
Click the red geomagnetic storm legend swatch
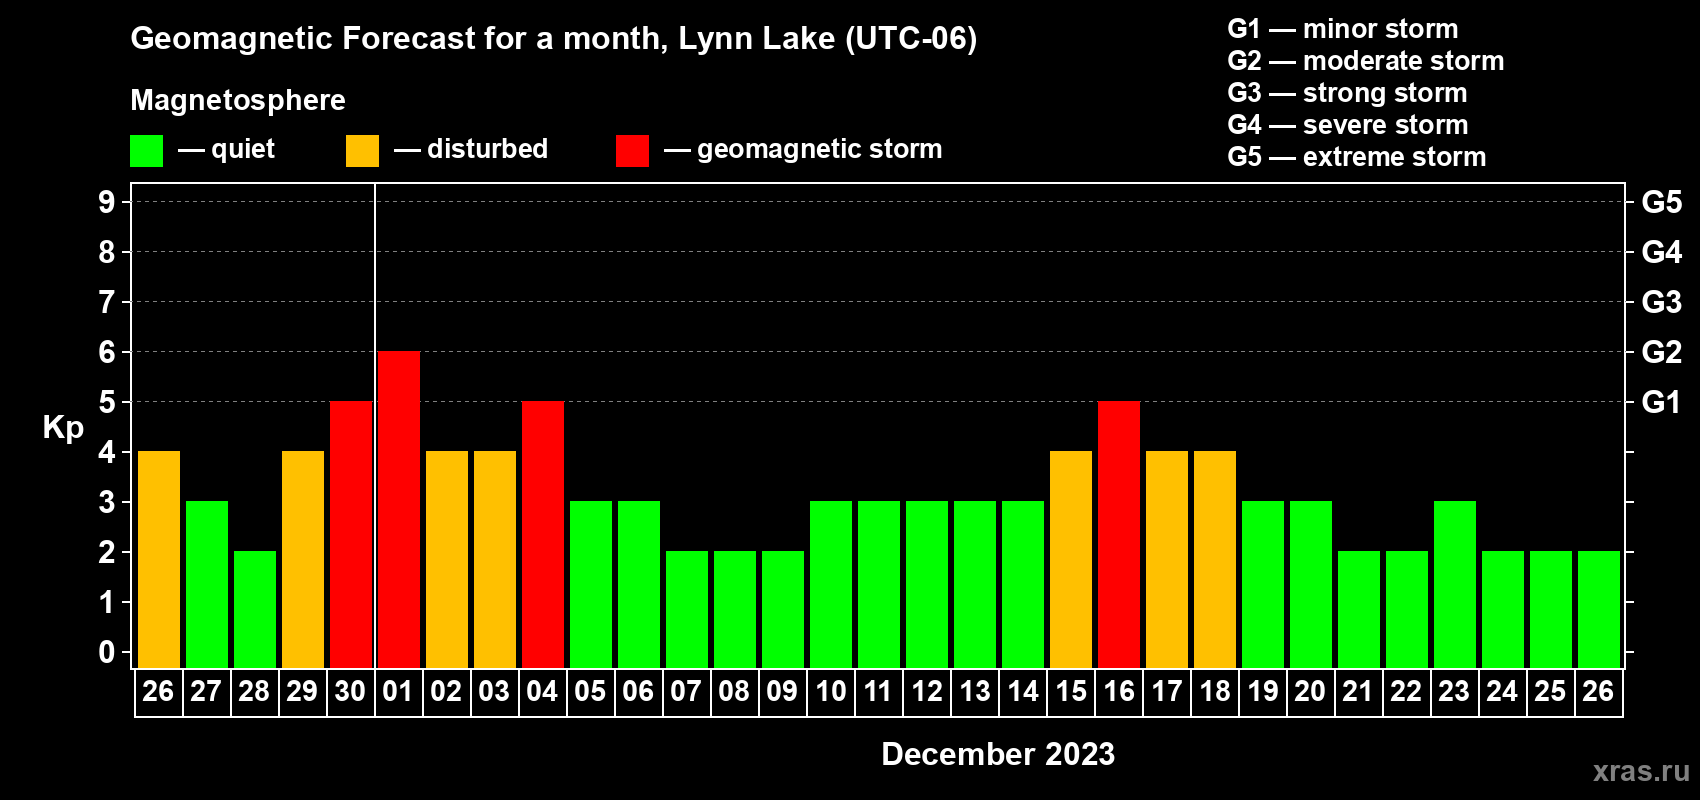[632, 151]
